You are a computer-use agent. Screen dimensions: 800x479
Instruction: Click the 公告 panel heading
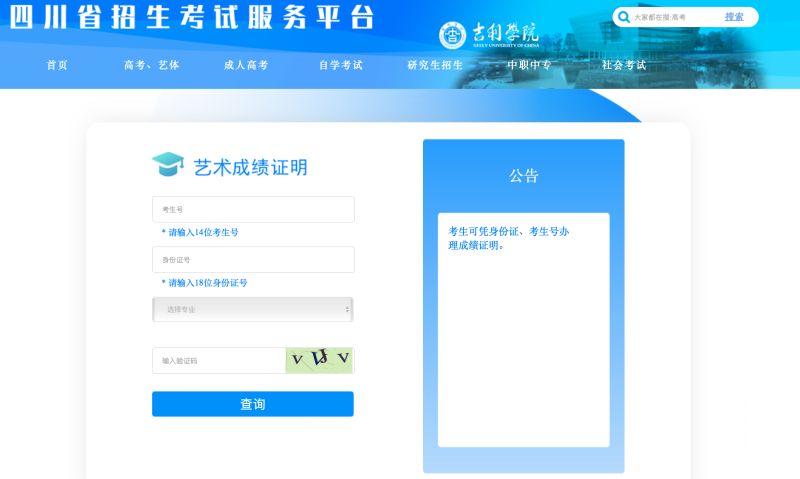coord(523,175)
